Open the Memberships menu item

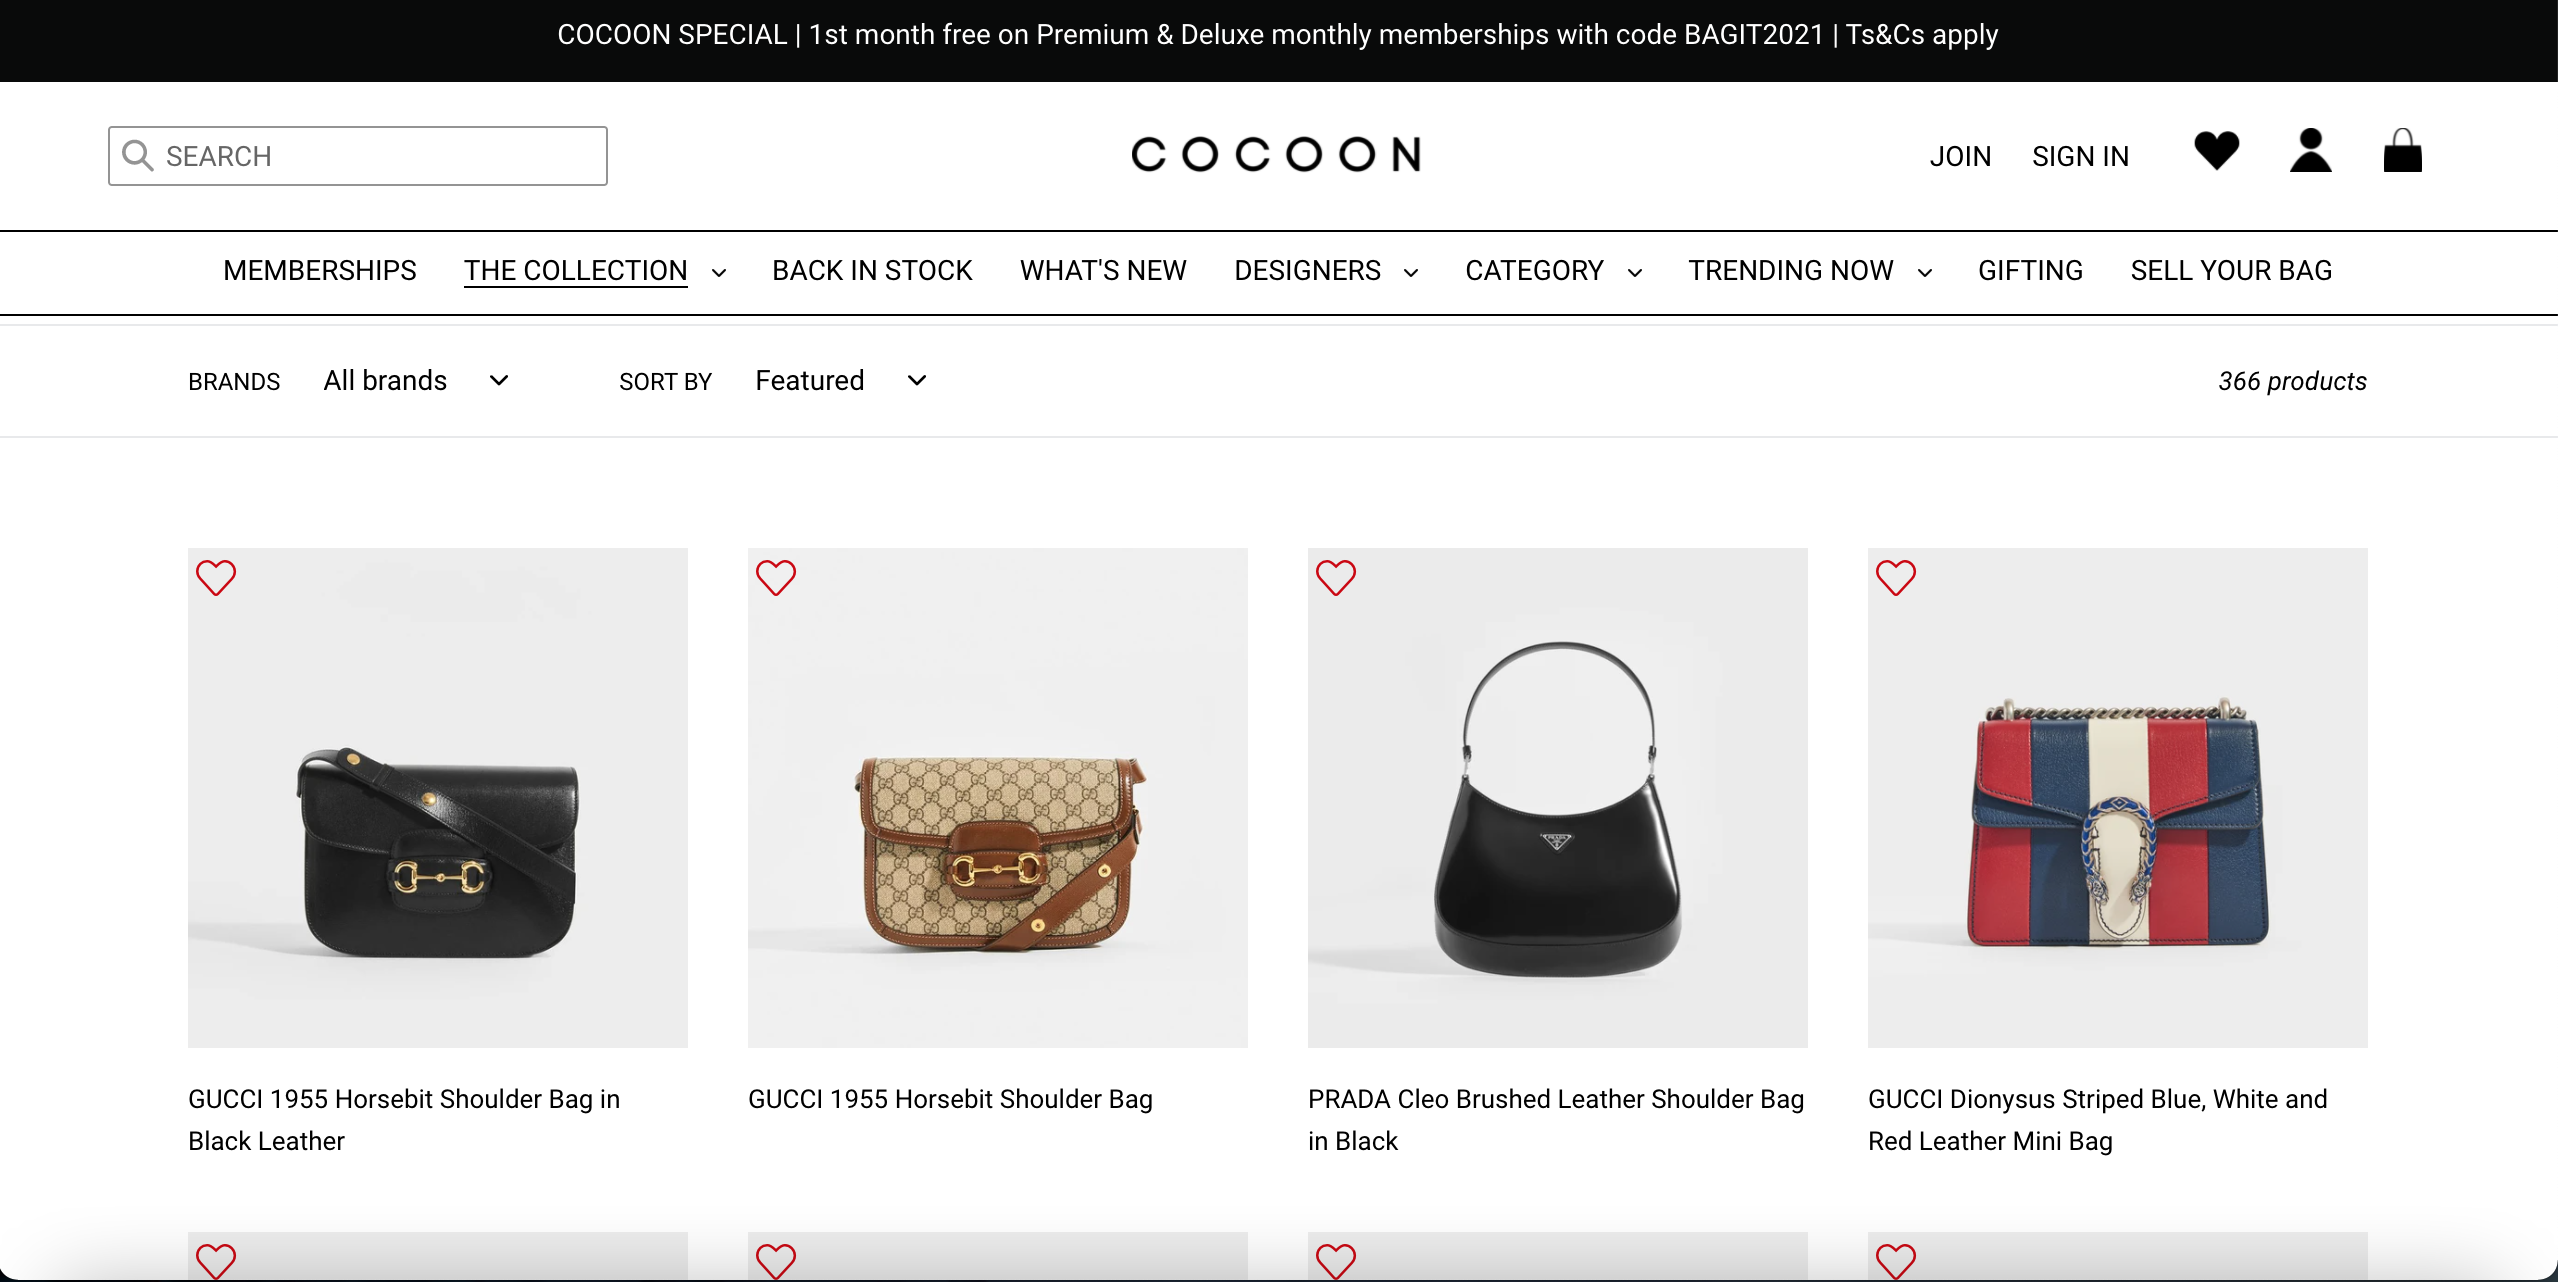coord(320,271)
